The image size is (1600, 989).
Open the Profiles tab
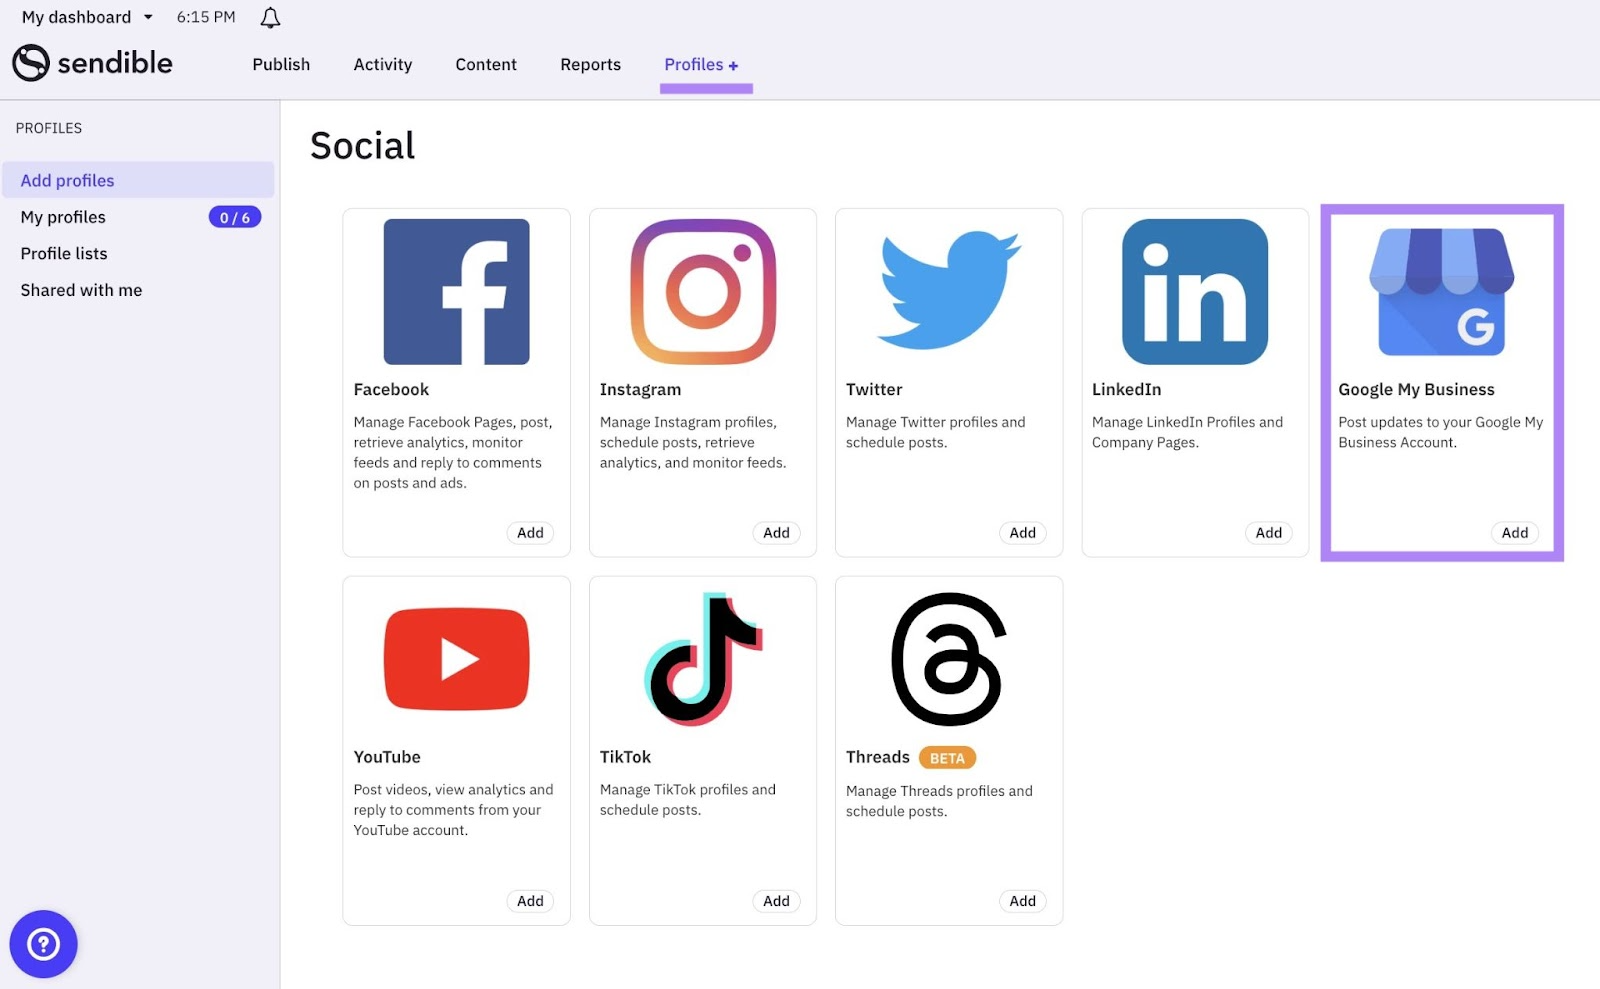coord(702,64)
